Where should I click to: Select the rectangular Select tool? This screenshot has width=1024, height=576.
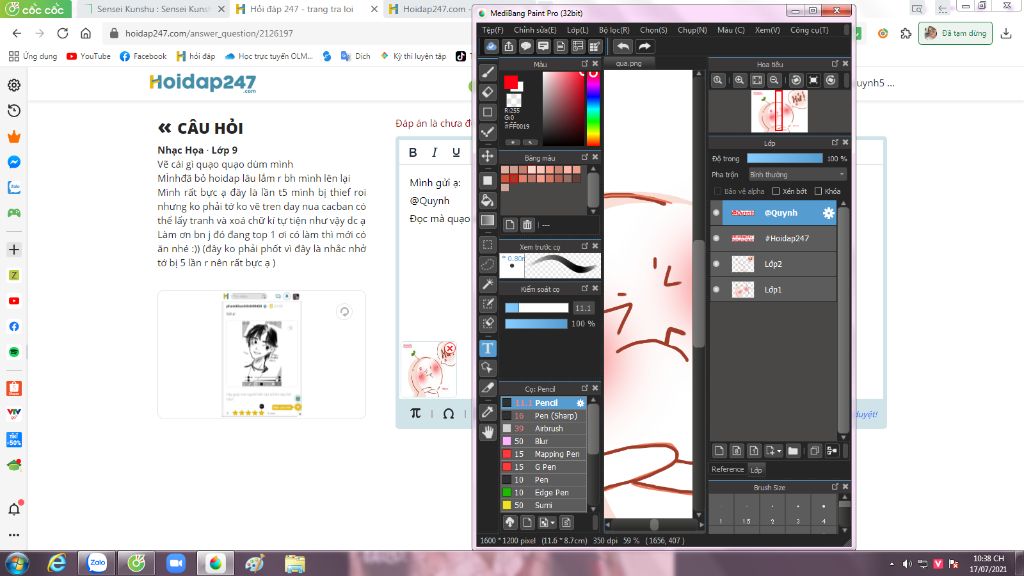coord(488,245)
